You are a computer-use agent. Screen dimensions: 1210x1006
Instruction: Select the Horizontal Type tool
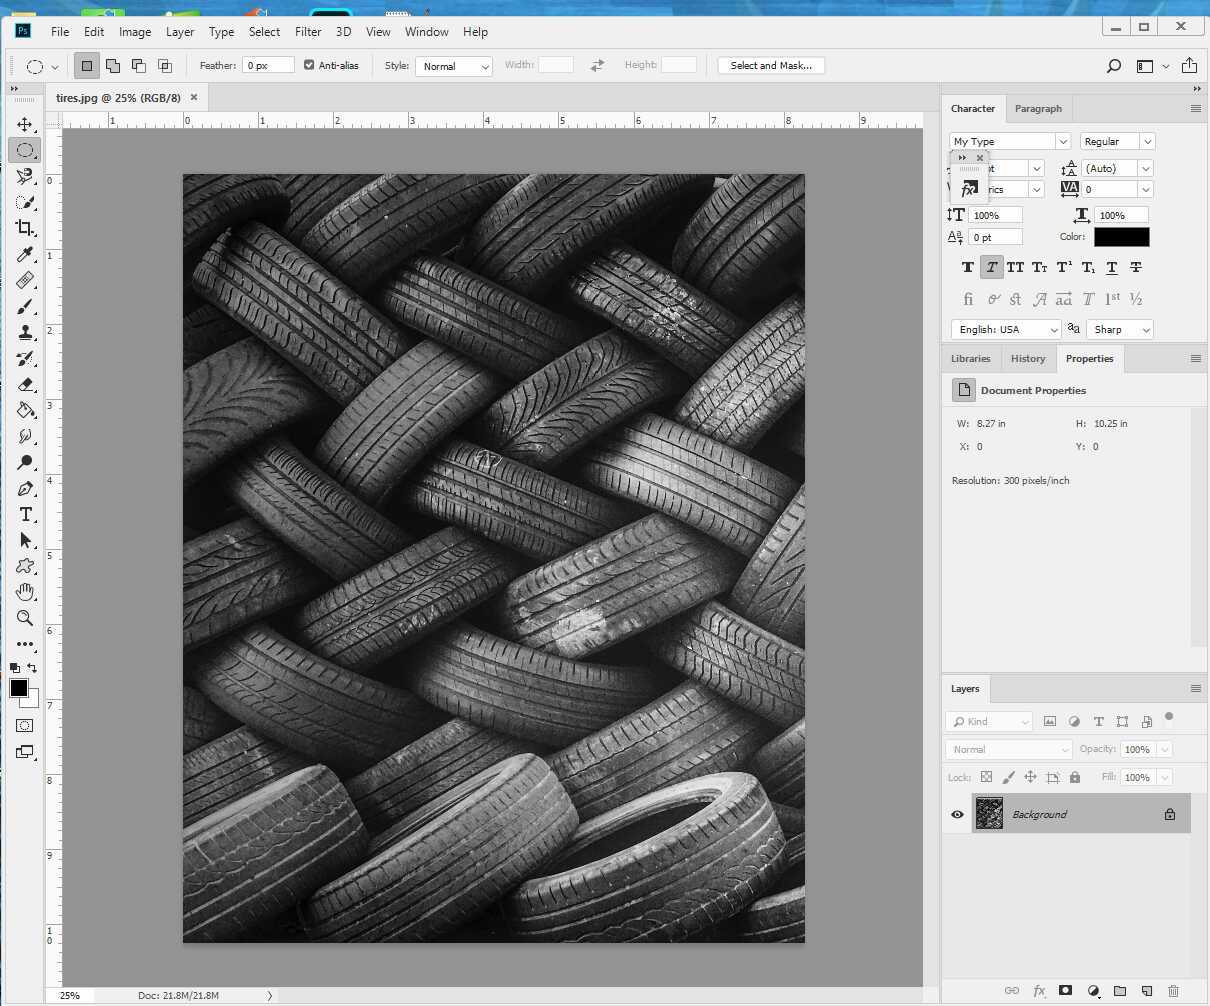(x=25, y=514)
